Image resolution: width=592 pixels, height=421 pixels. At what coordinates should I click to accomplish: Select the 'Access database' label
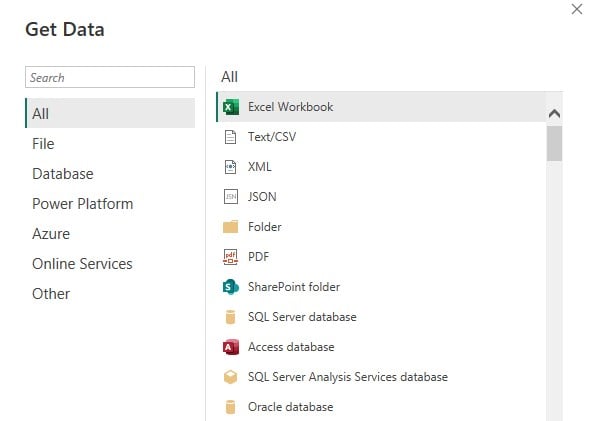click(x=291, y=347)
